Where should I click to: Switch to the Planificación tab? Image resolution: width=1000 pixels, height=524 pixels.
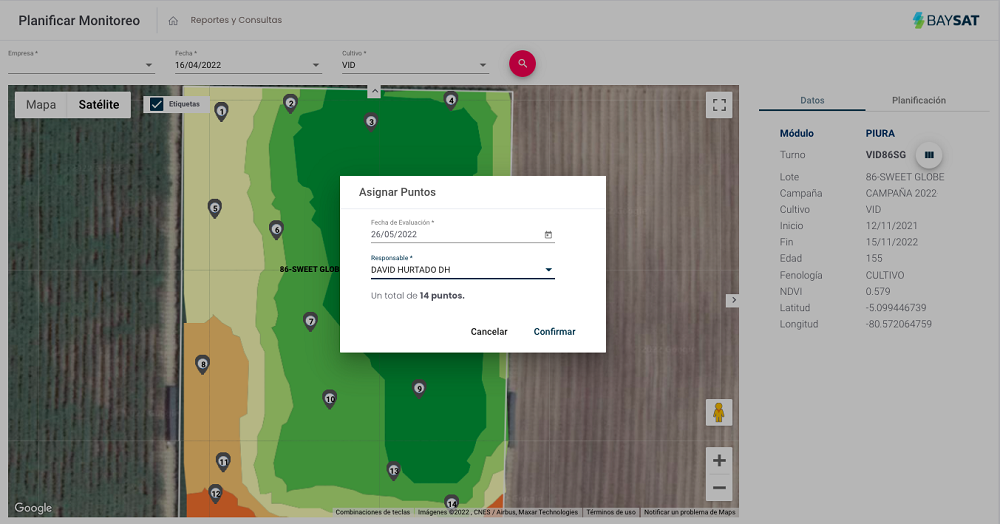pos(918,100)
